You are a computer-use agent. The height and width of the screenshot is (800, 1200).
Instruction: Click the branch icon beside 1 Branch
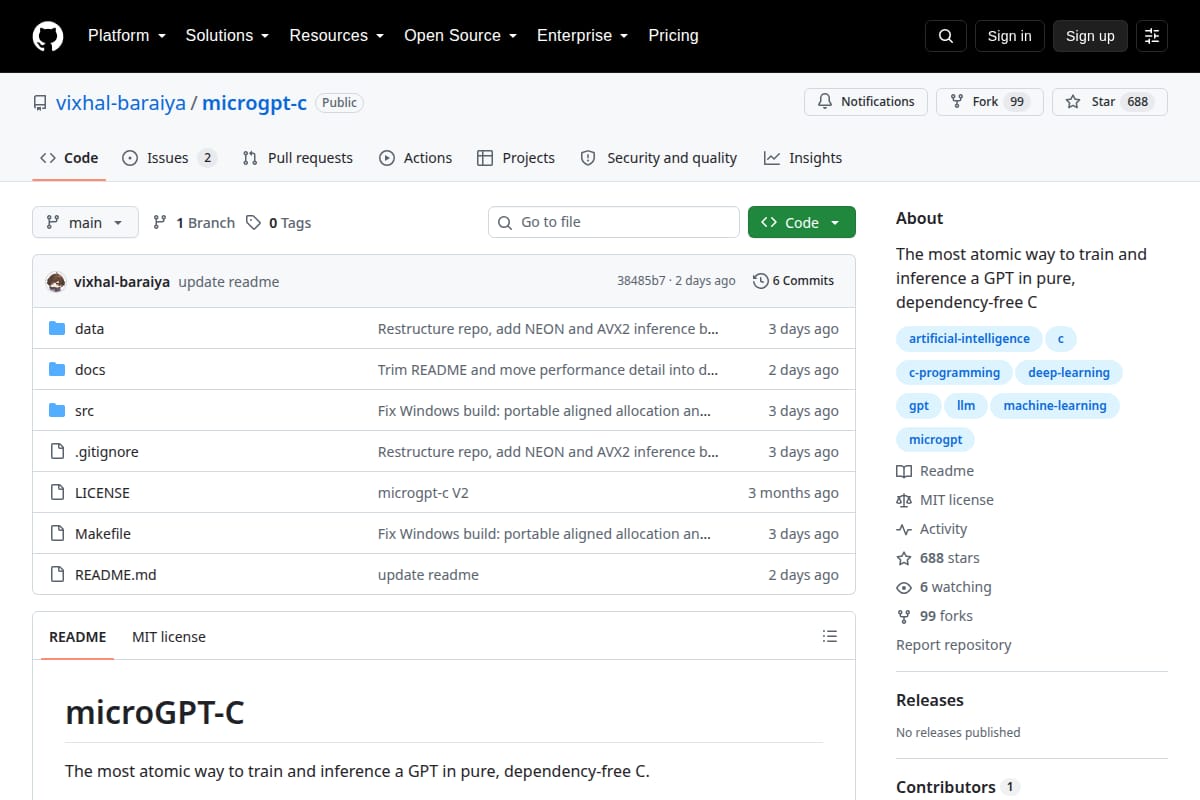coord(160,223)
